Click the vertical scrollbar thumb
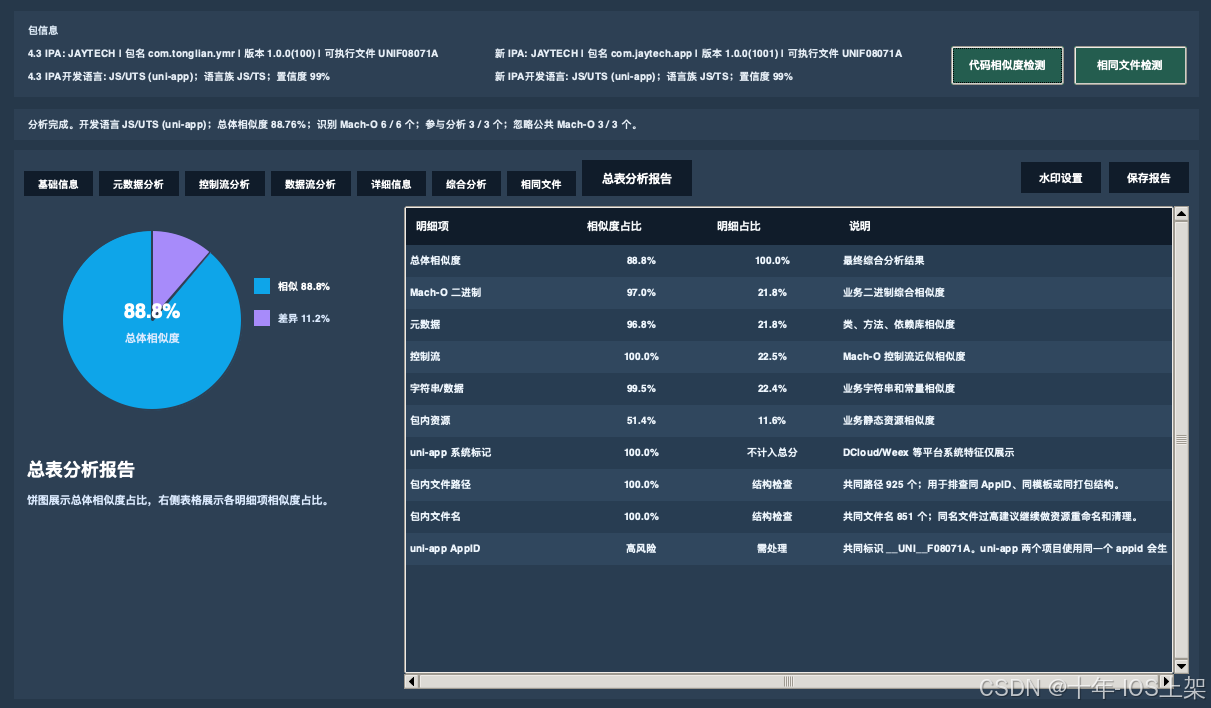The height and width of the screenshot is (708, 1211). pyautogui.click(x=1181, y=439)
